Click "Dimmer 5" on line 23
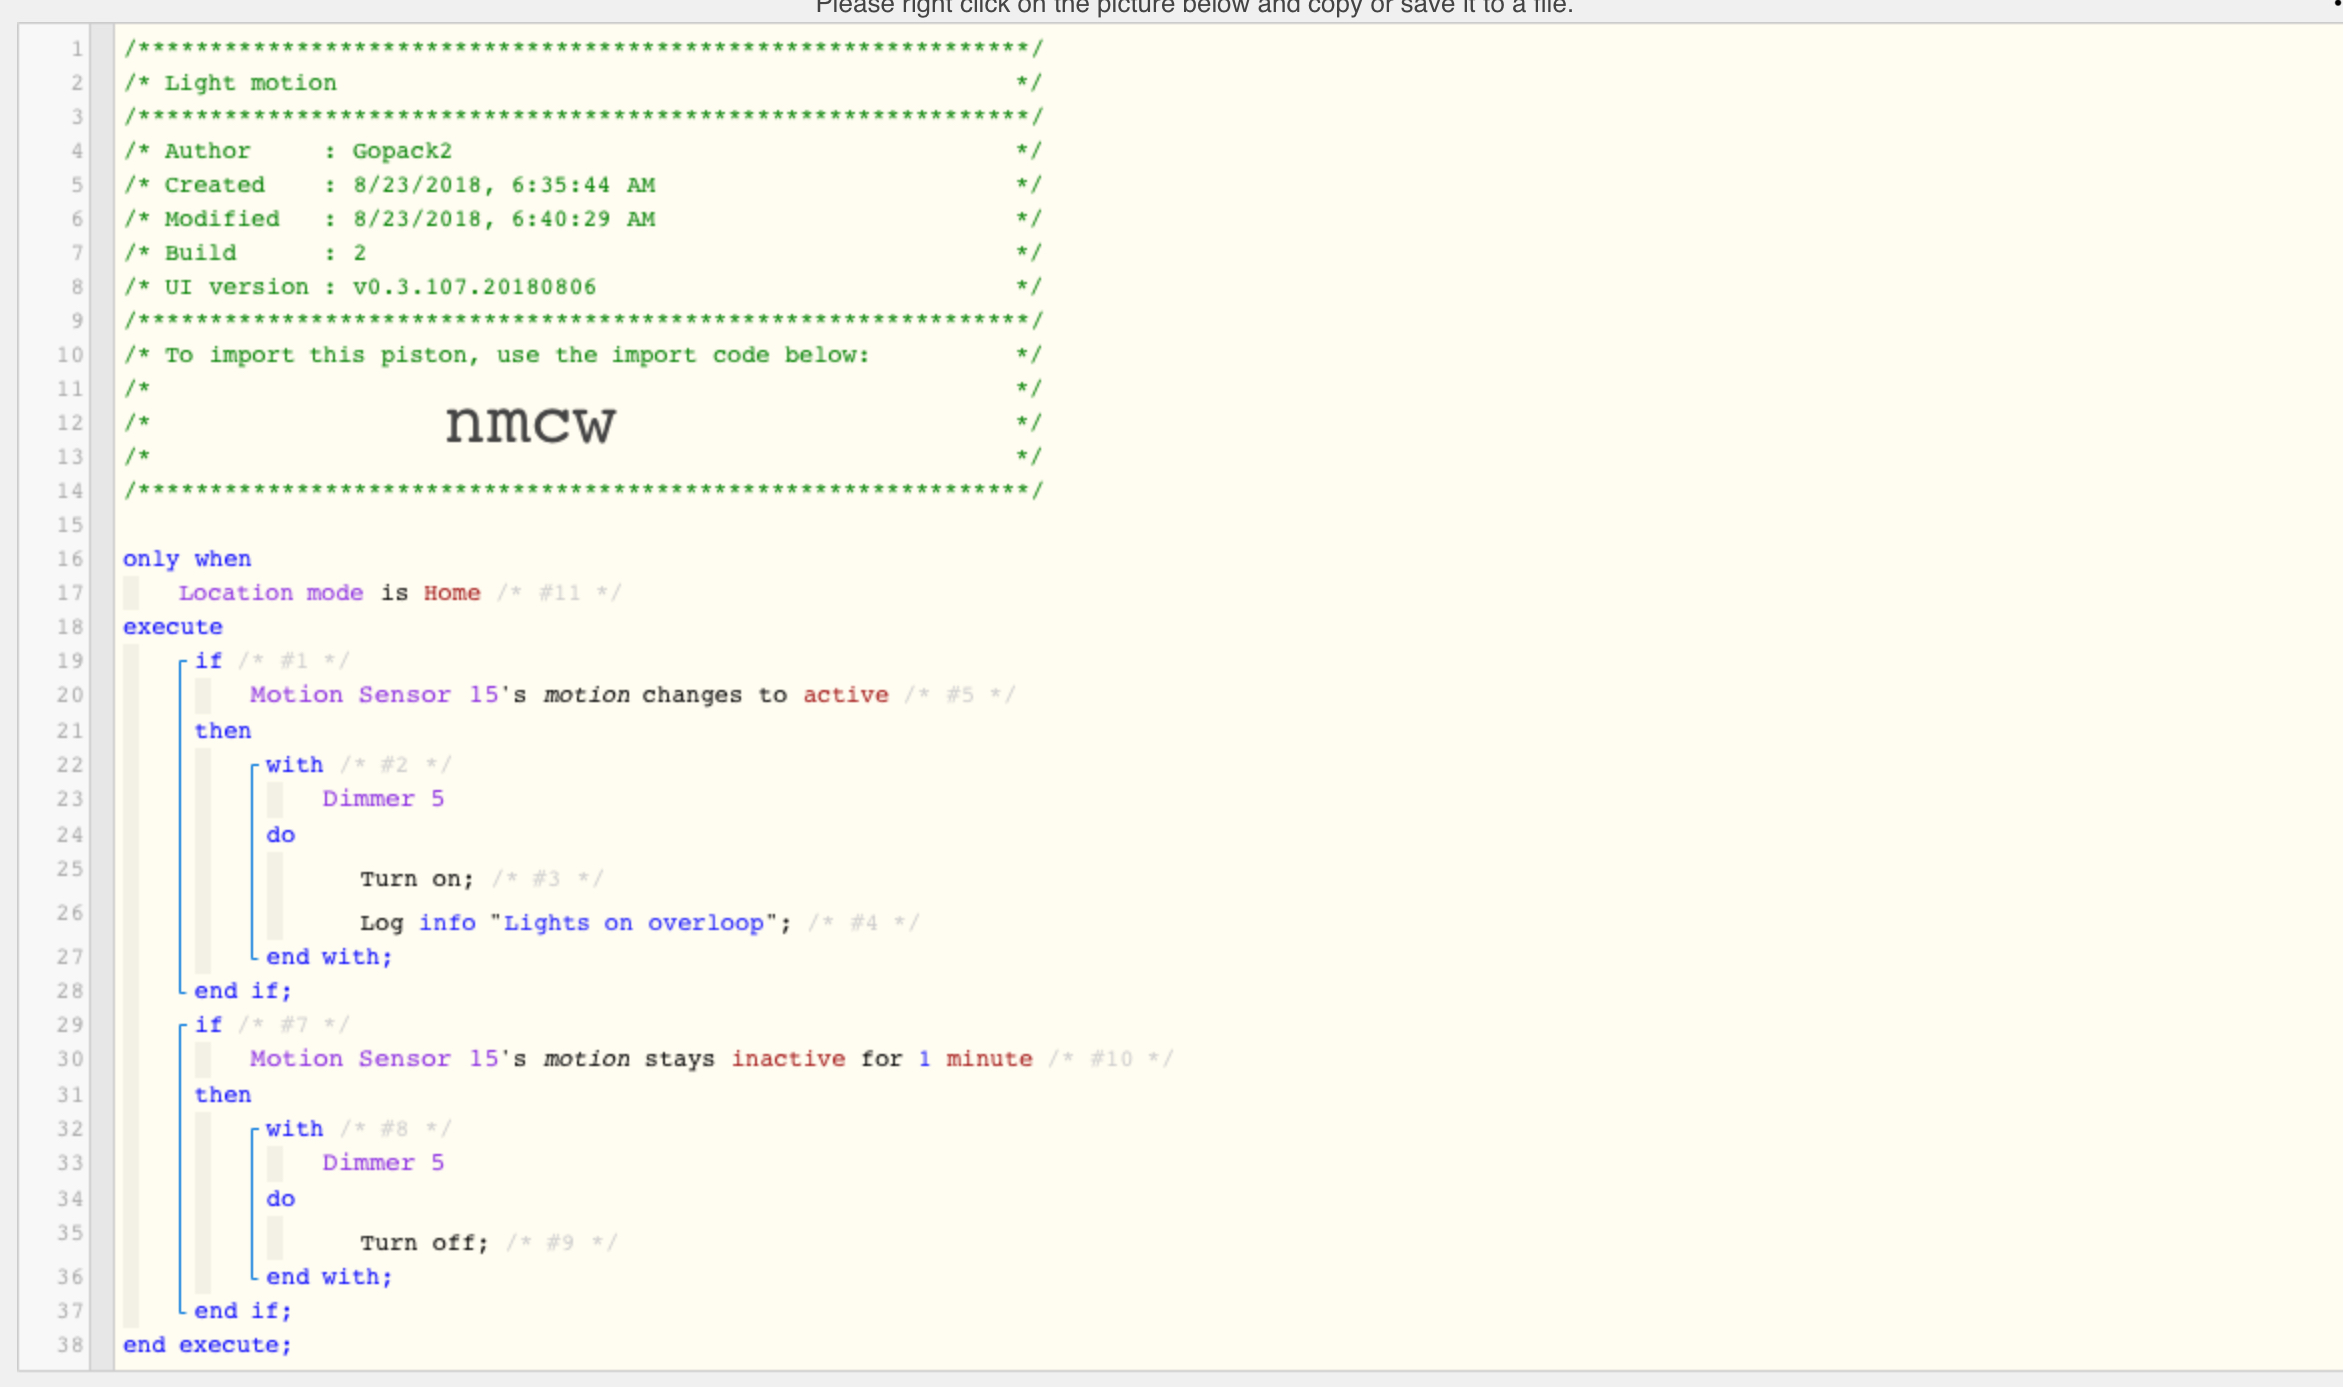 point(383,799)
